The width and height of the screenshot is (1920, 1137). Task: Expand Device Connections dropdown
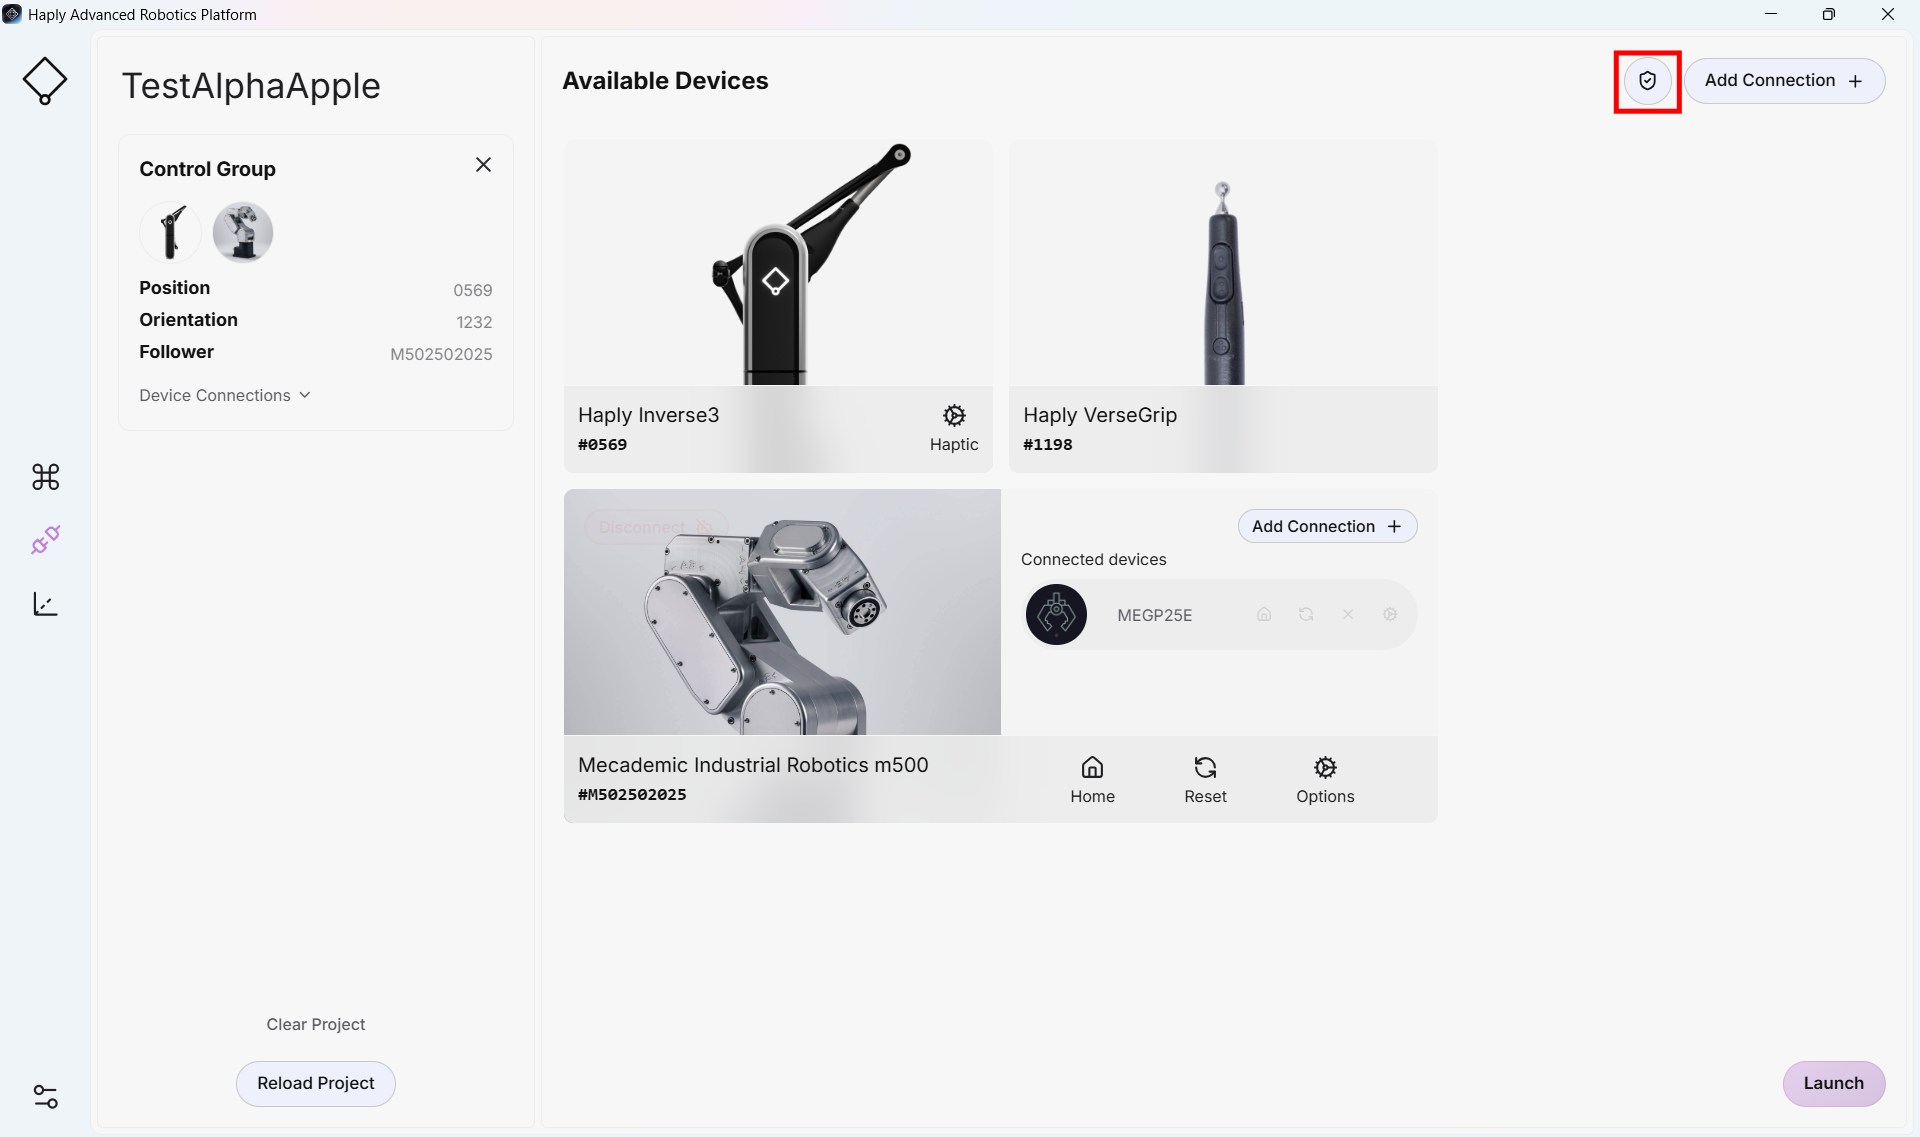point(225,395)
